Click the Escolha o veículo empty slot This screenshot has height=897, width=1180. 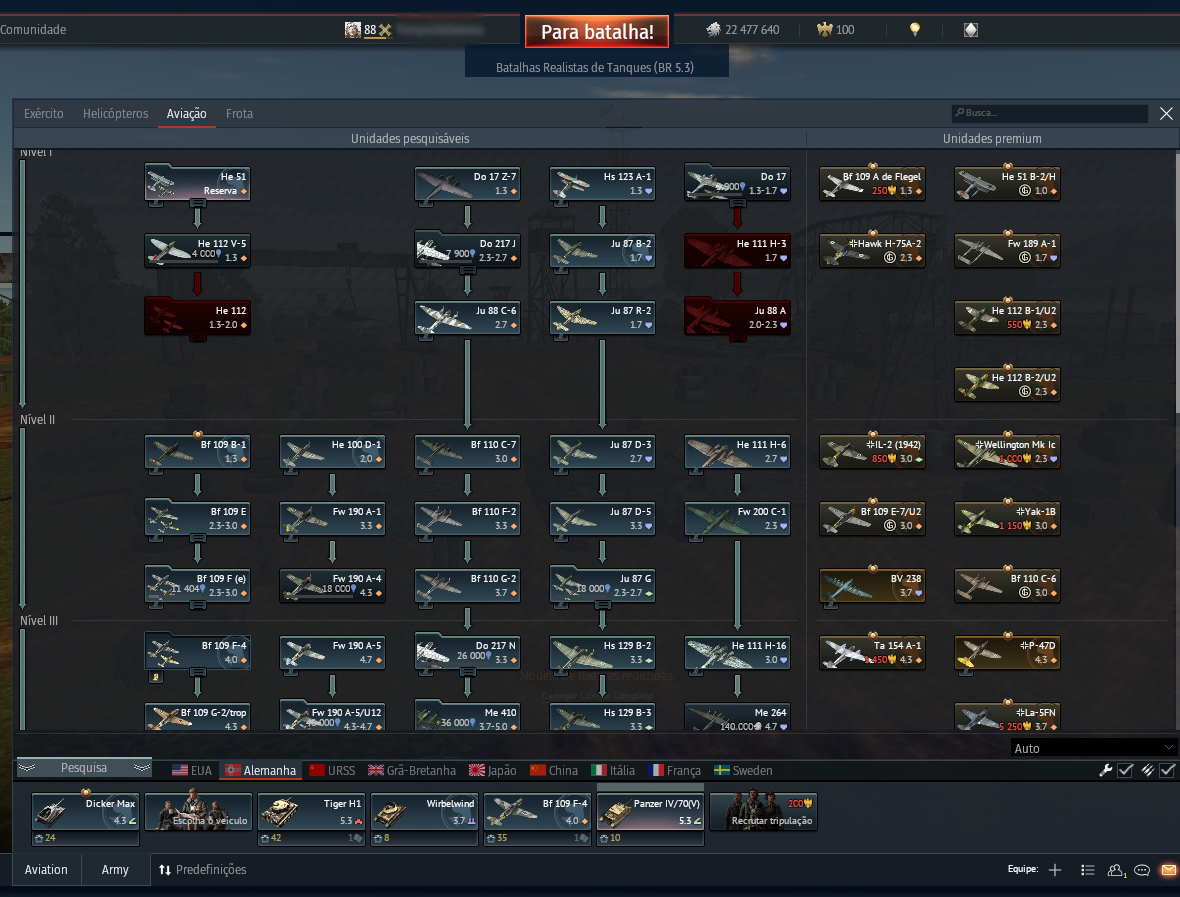click(x=198, y=811)
